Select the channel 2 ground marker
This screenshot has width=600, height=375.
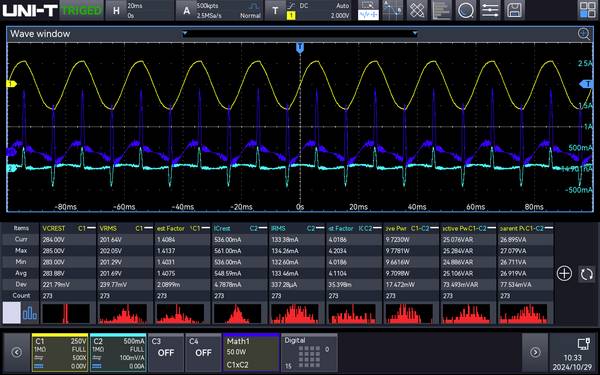click(x=12, y=168)
